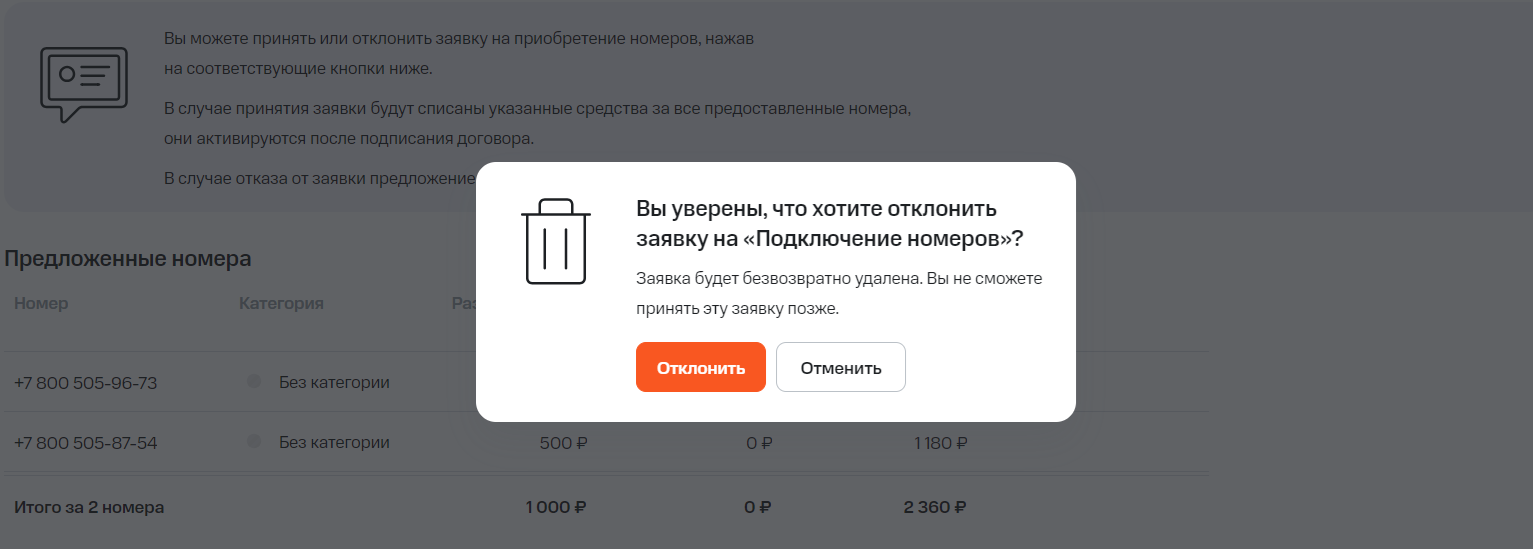Click the Предложенные номера heading
The width and height of the screenshot is (1533, 549).
128,259
